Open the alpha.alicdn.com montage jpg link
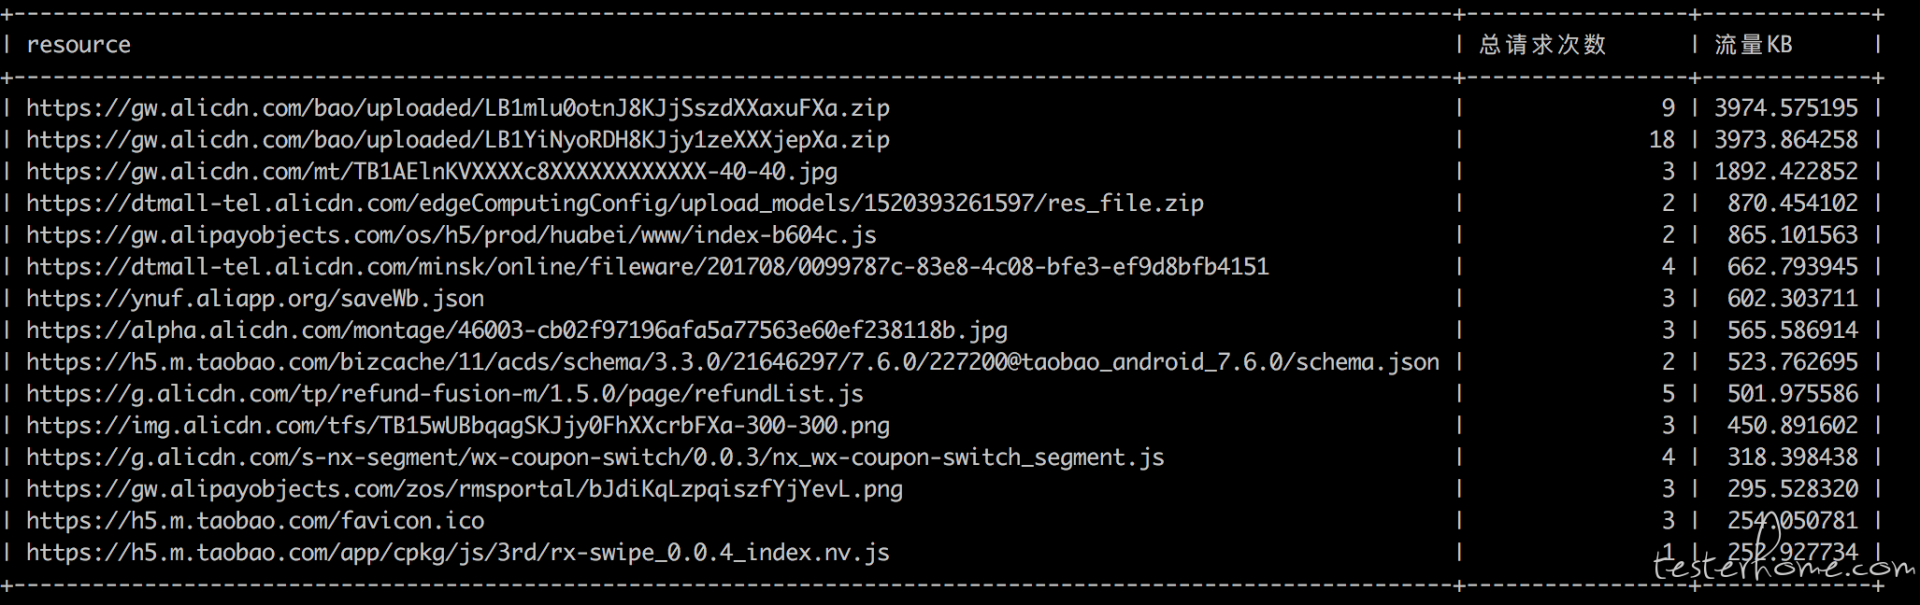Image resolution: width=1920 pixels, height=605 pixels. coord(516,331)
